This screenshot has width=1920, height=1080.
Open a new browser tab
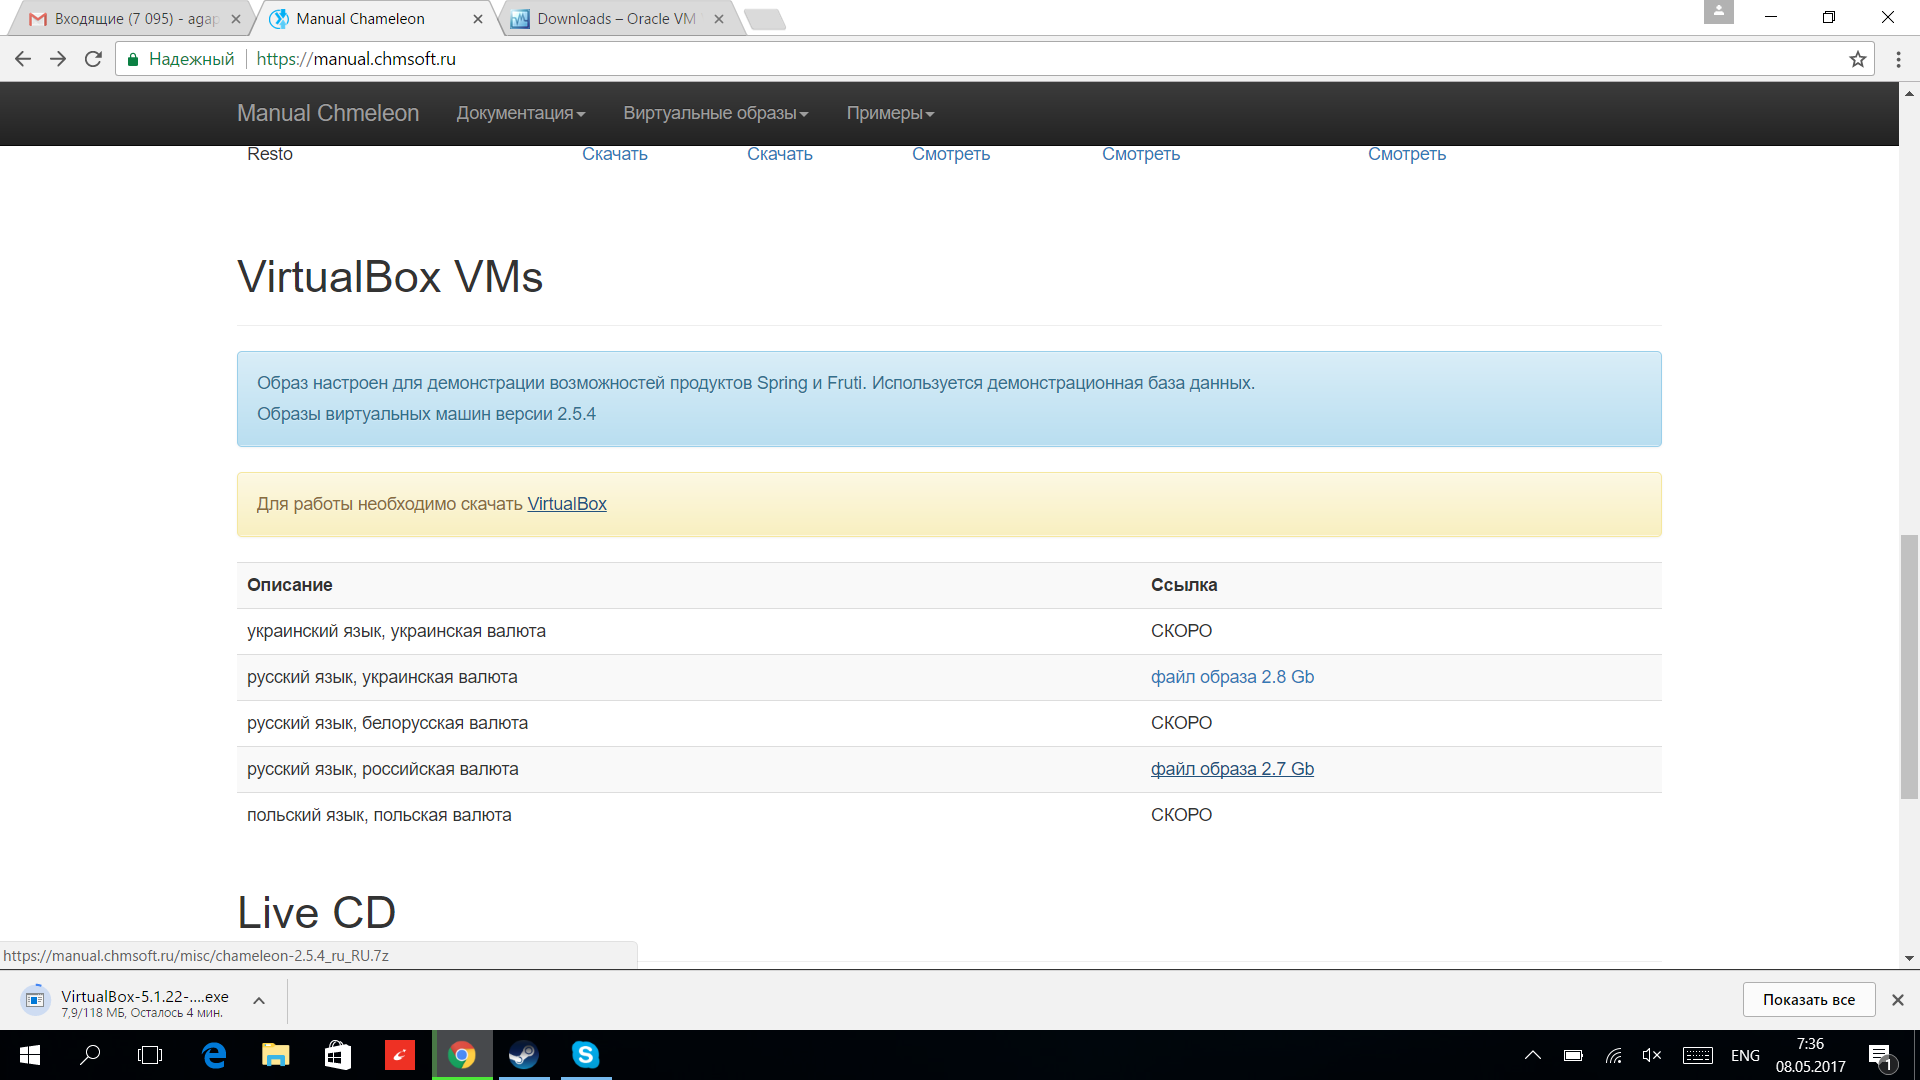(x=765, y=19)
